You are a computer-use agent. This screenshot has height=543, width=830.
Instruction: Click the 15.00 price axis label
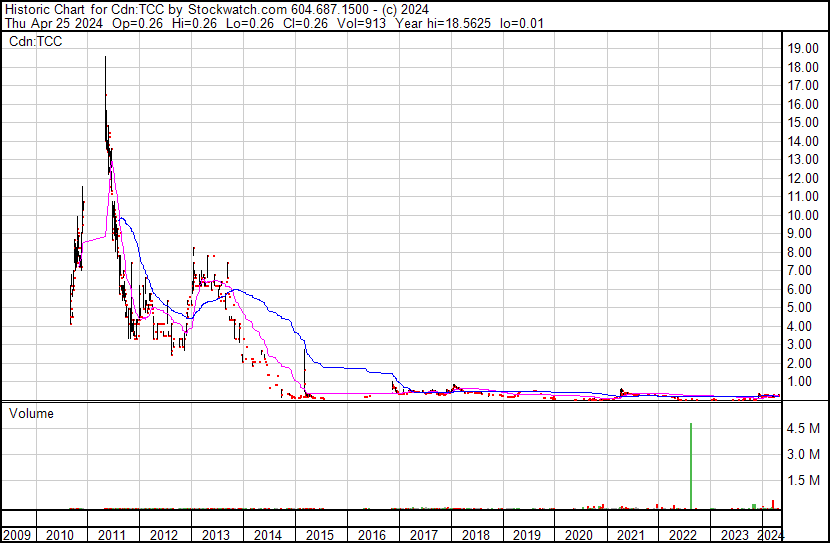coord(803,122)
